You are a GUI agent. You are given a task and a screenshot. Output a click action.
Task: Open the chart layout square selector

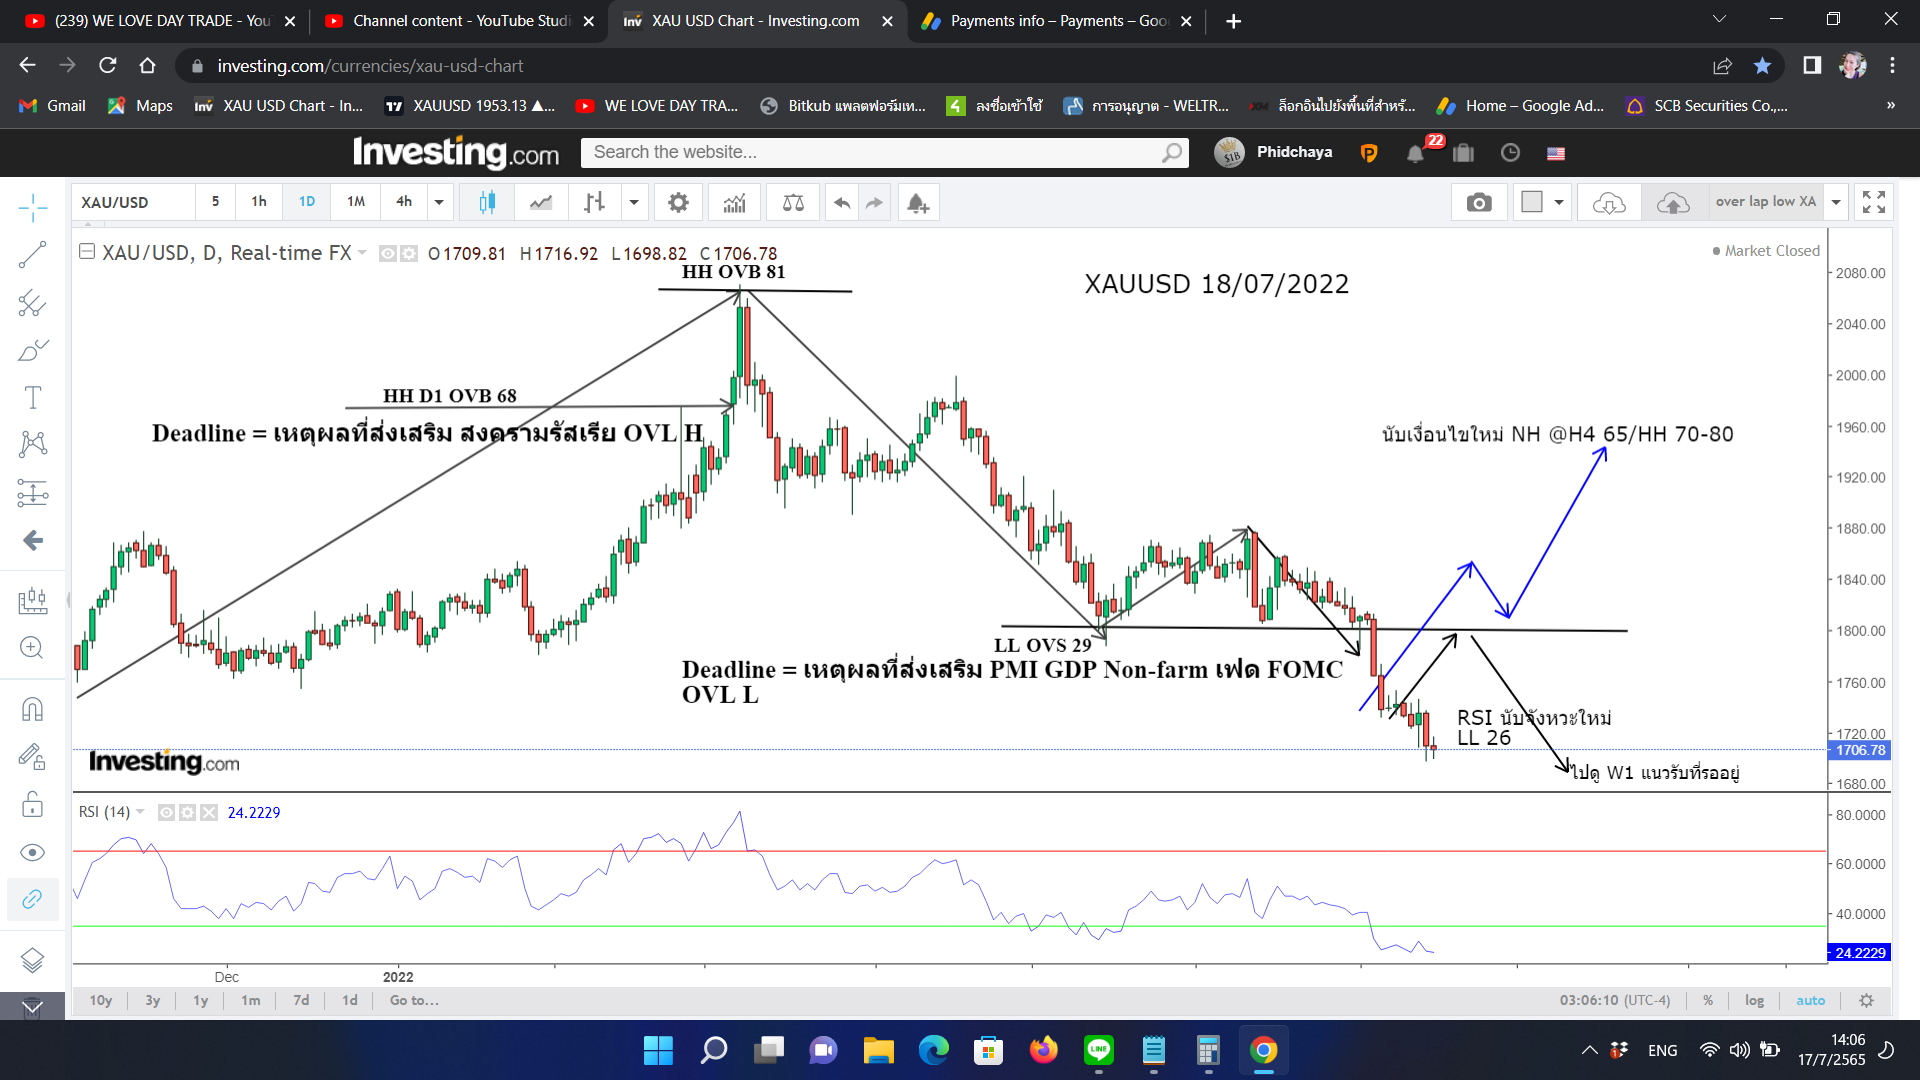[1532, 203]
